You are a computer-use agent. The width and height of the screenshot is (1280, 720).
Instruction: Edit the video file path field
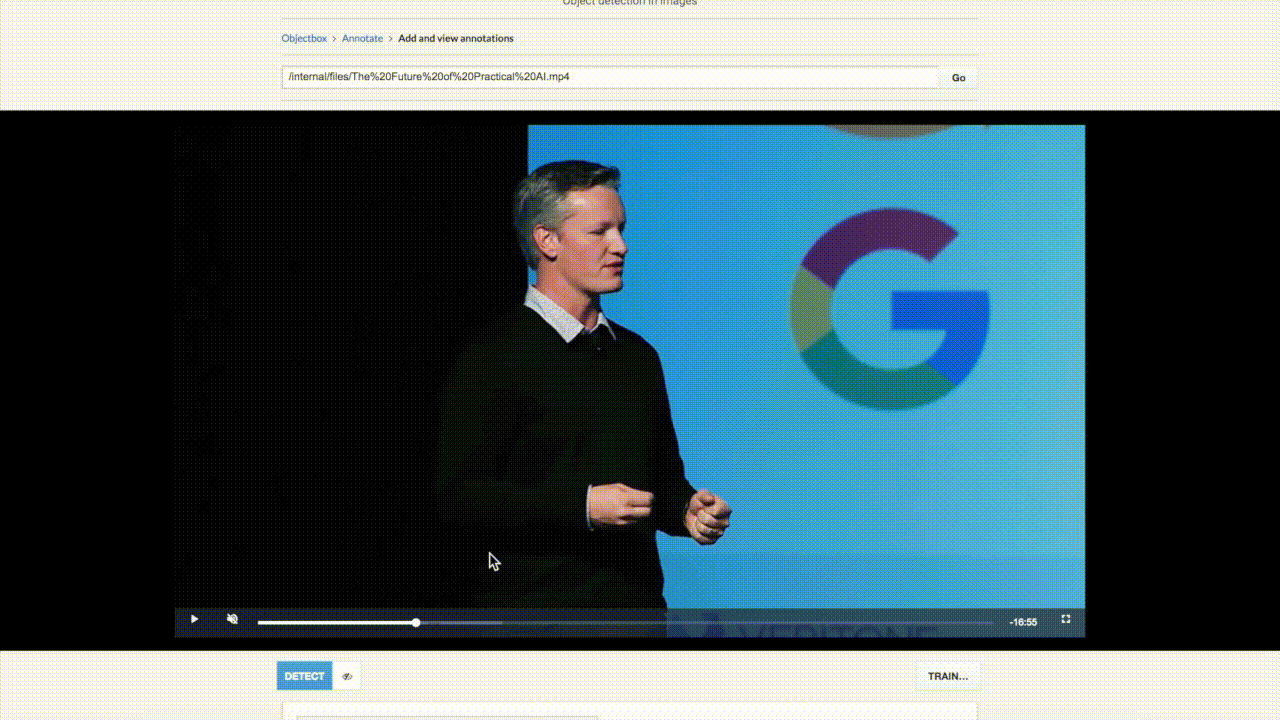[611, 77]
